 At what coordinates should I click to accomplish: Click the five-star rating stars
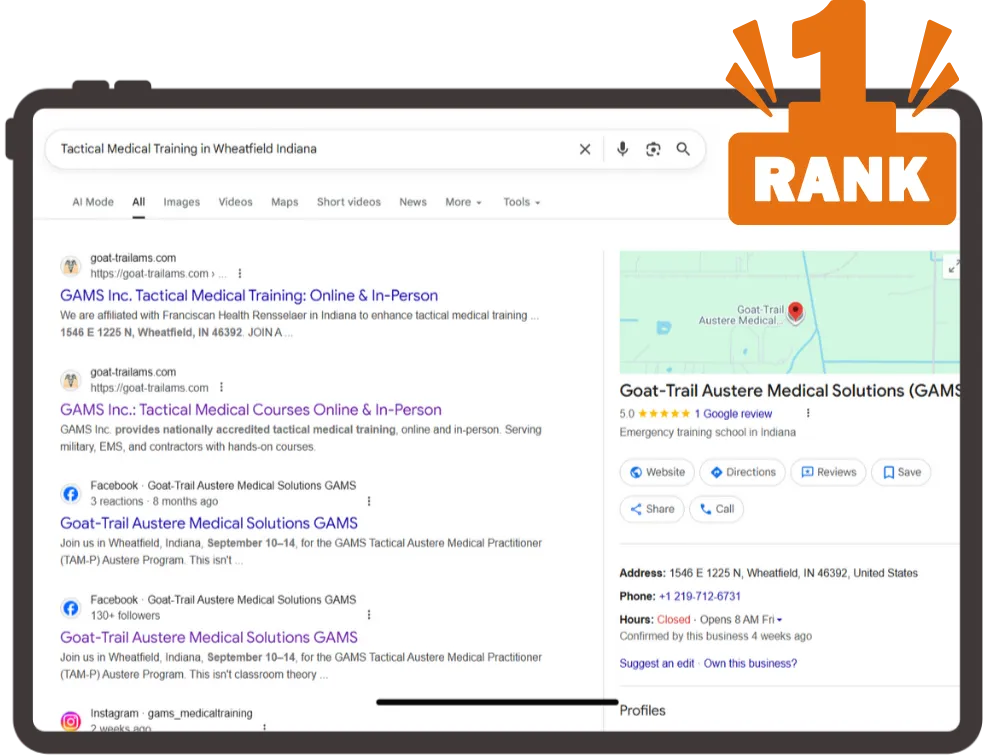coord(663,414)
